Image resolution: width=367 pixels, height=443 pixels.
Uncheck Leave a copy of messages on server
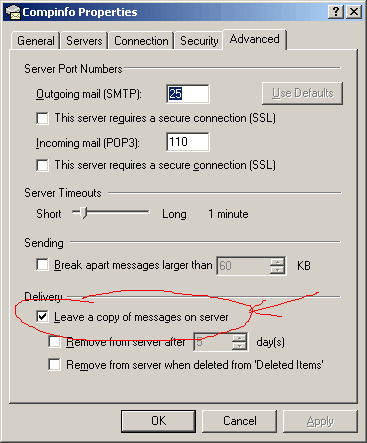click(42, 317)
